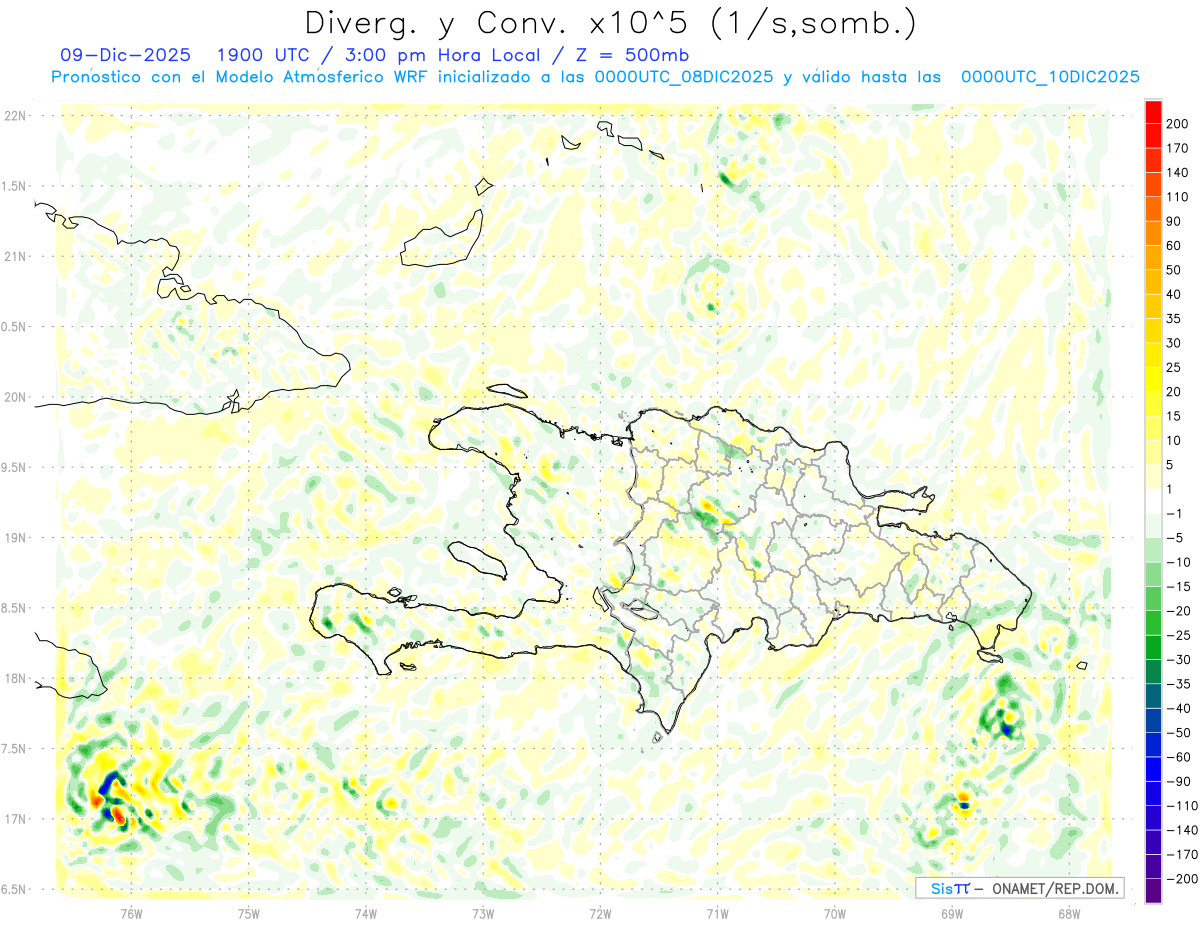Click the '0000UTC_10DIC2025' valid-until time
Viewport: 1200px width, 927px height.
click(1050, 77)
